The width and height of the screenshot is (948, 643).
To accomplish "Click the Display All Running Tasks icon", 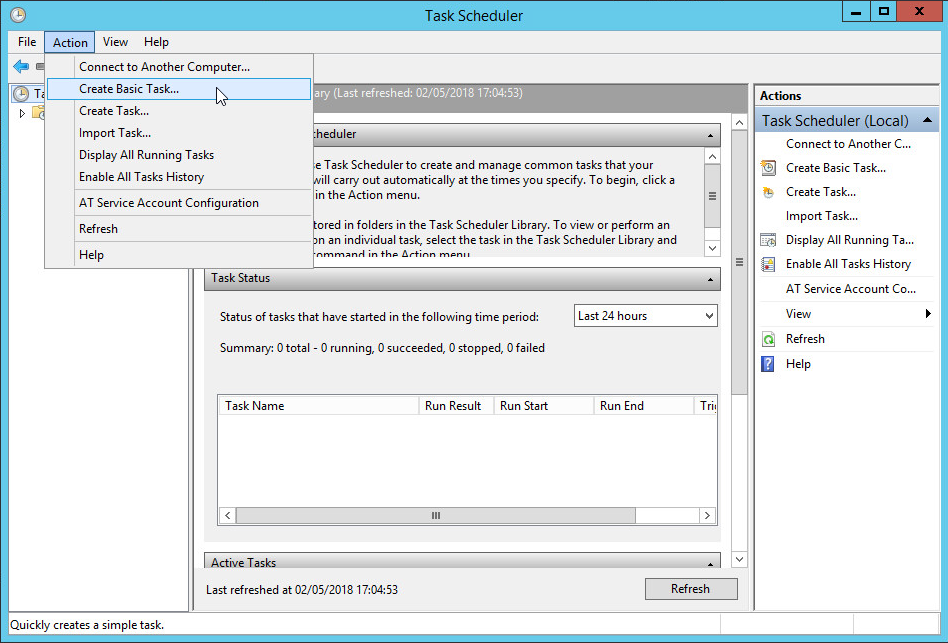I will tap(768, 239).
